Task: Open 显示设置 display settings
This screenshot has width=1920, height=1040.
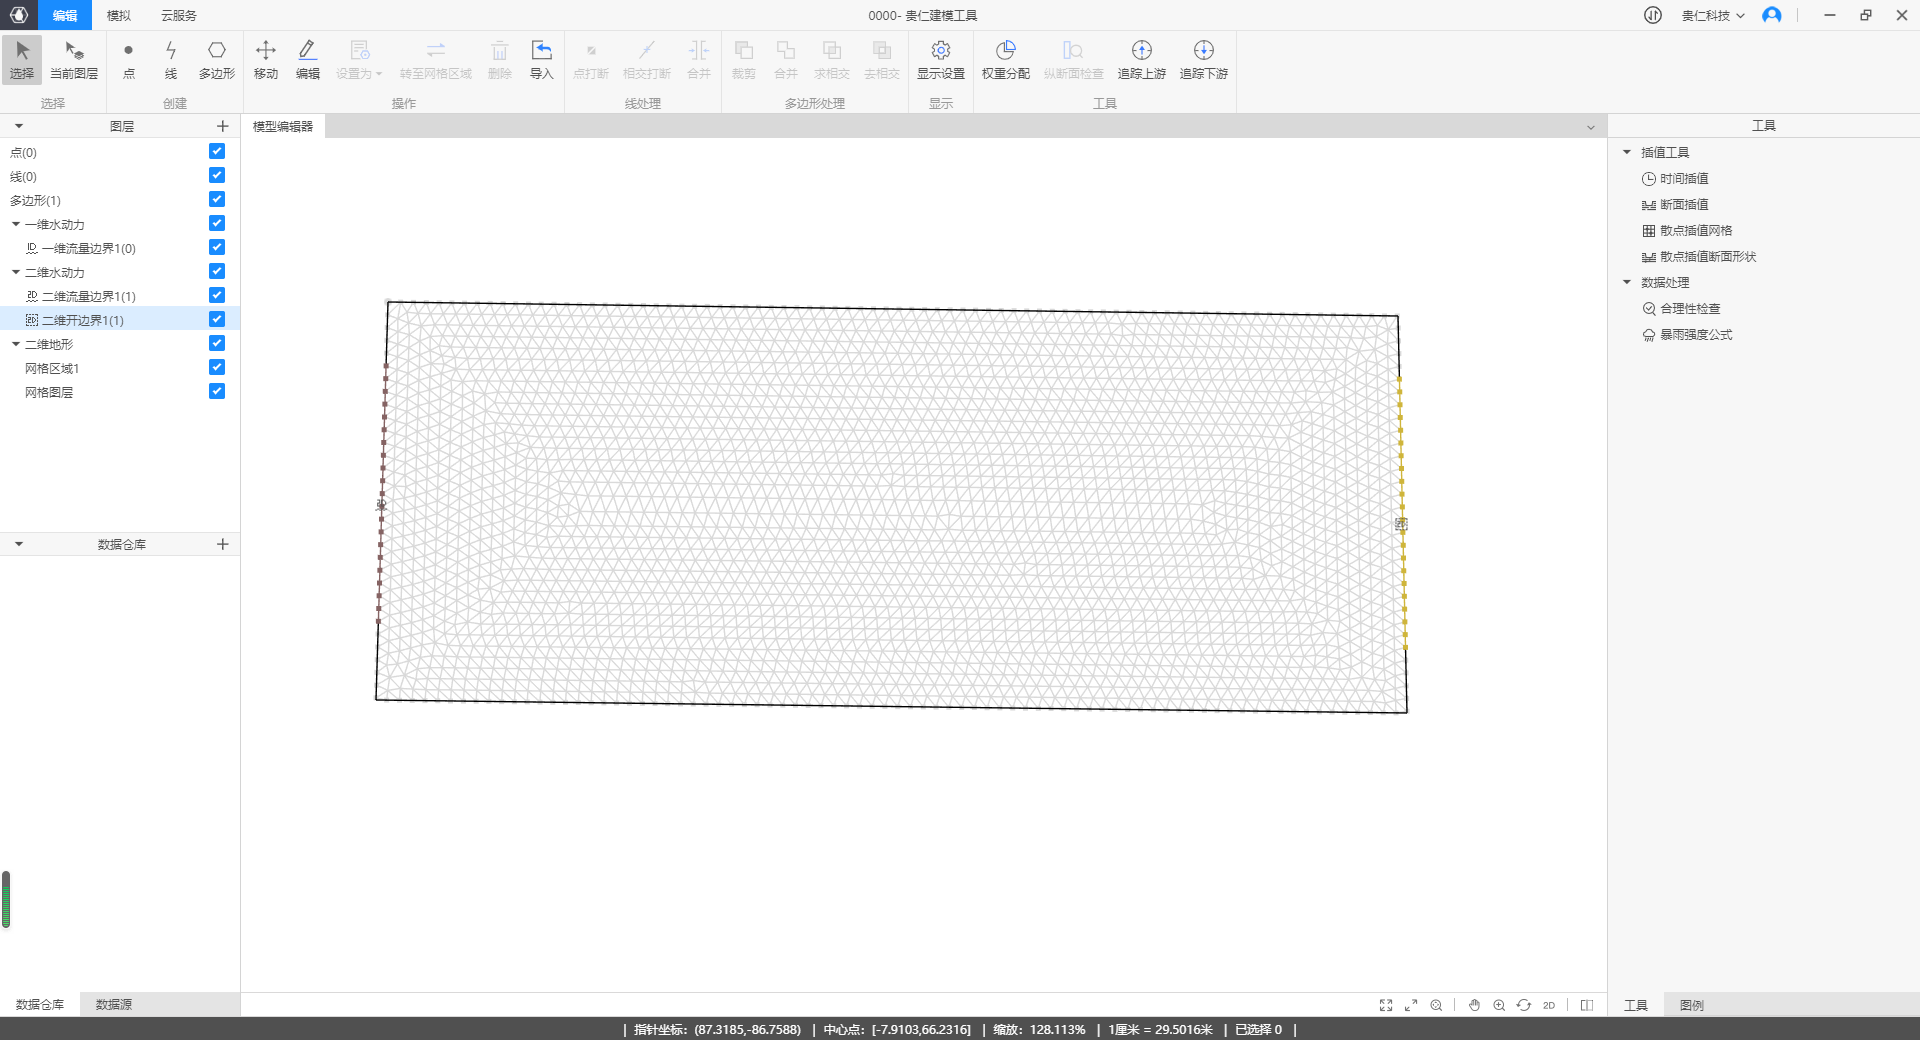Action: pos(940,59)
